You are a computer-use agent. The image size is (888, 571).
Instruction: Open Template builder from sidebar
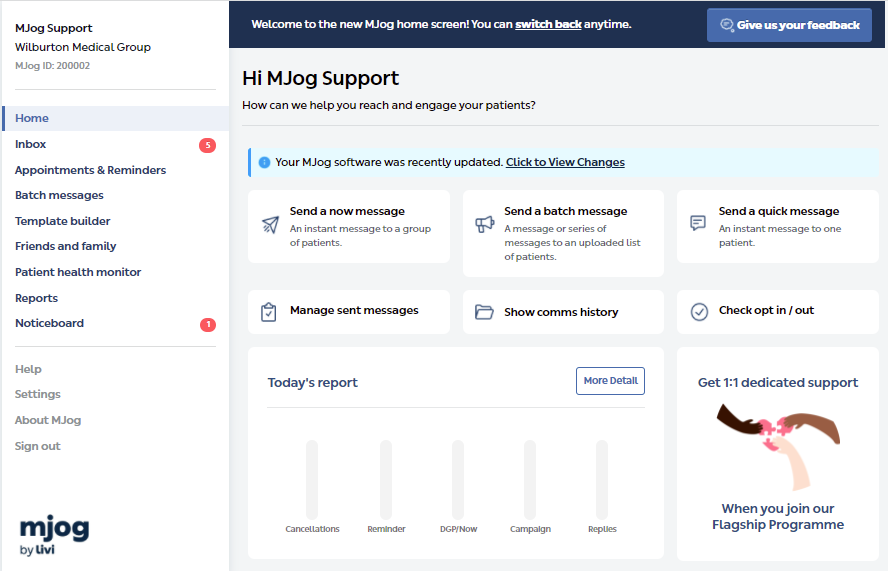[62, 221]
